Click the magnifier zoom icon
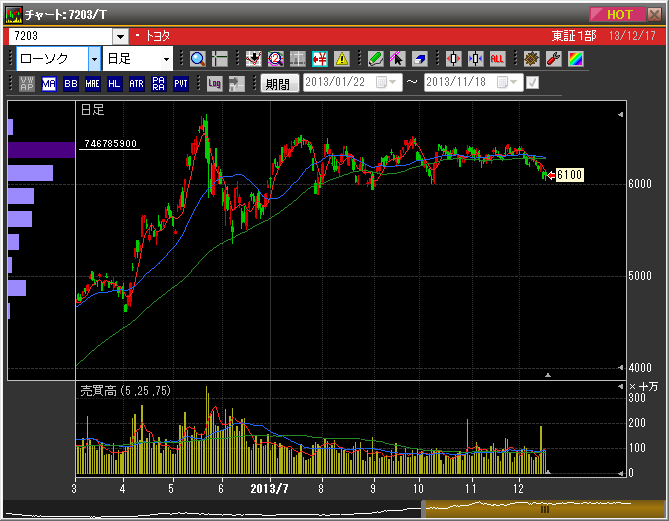The image size is (669, 521). (197, 59)
